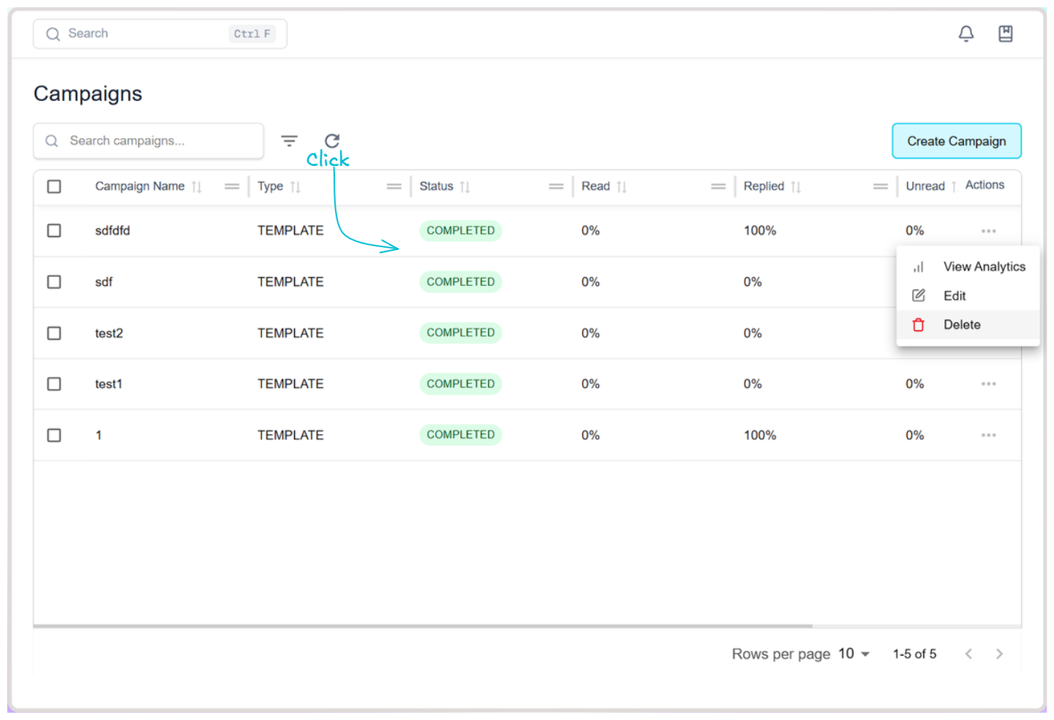Toggle the select-all campaigns checkbox
This screenshot has width=1054, height=720.
54,187
